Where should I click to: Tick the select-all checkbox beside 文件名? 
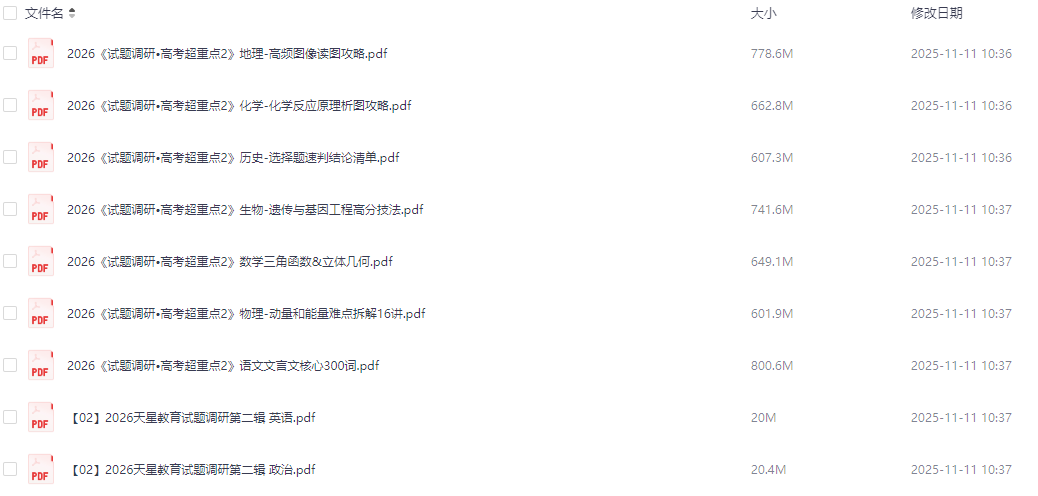10,13
